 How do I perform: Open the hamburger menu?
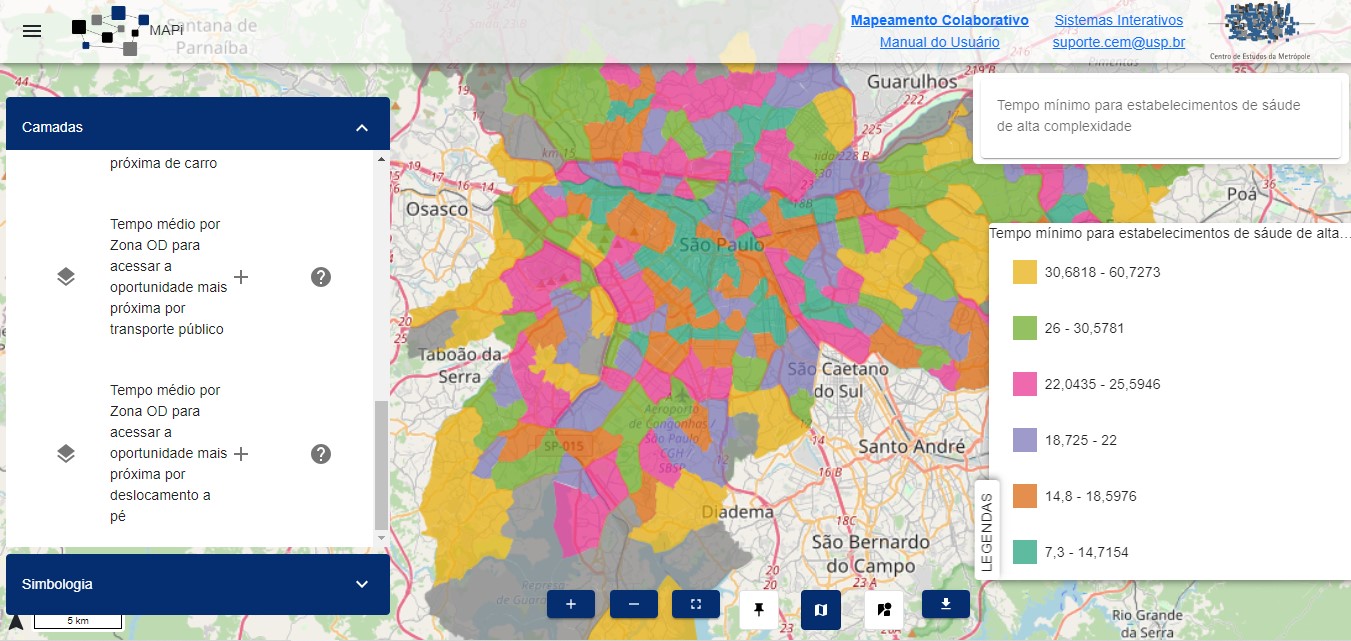pyautogui.click(x=32, y=30)
